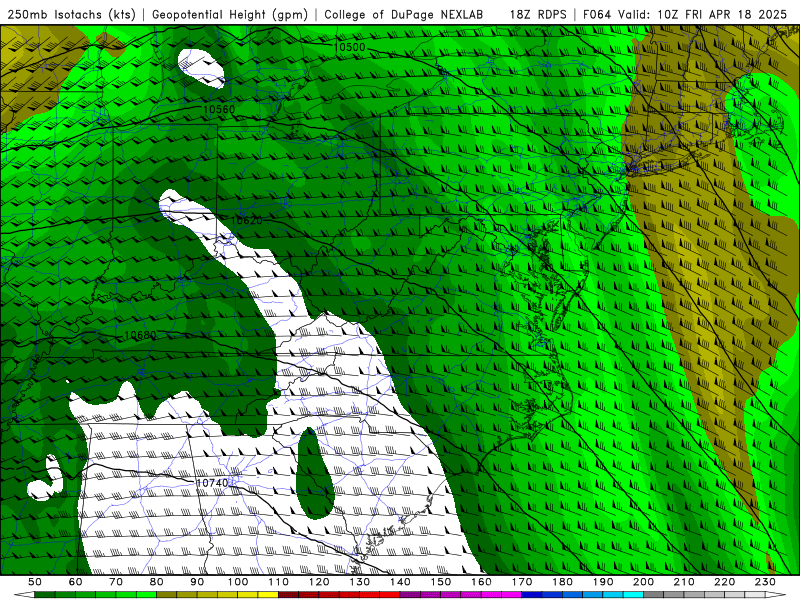800x600 pixels.
Task: Click the 'College of DuPage NEXLAB' header text
Action: click(x=404, y=15)
